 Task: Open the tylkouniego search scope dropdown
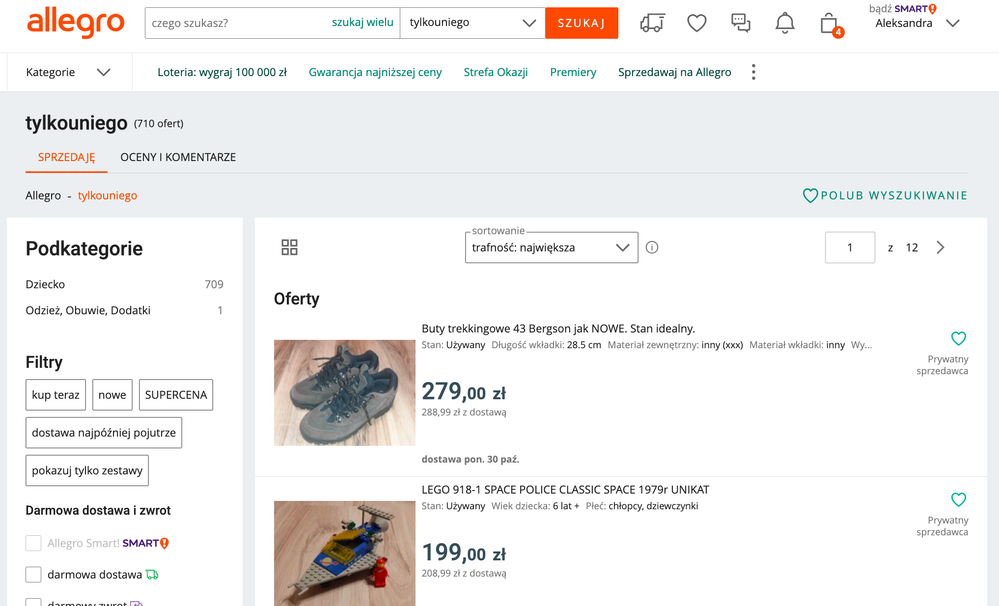pyautogui.click(x=472, y=23)
